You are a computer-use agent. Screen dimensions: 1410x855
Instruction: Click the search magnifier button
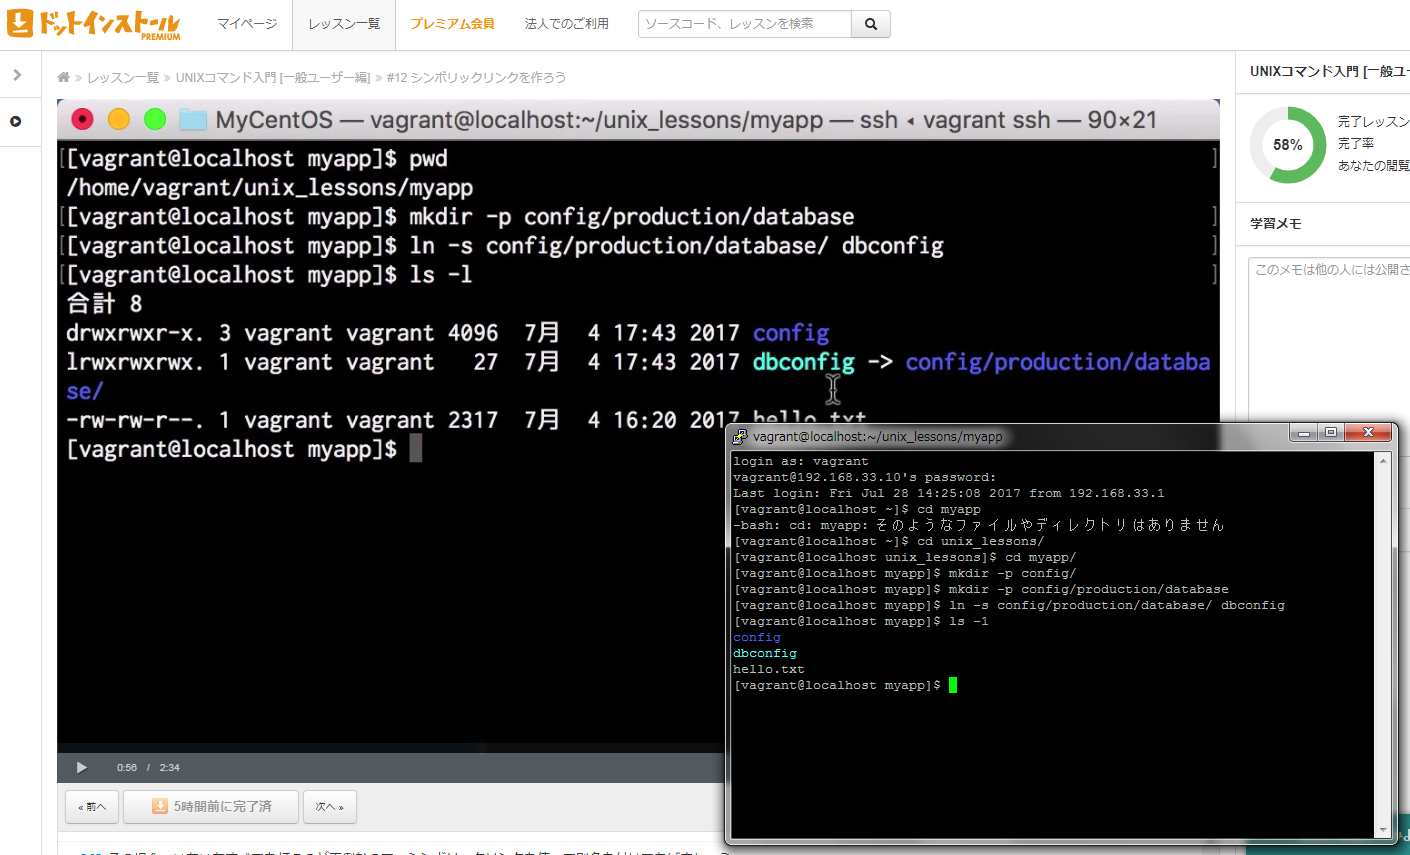pos(870,24)
